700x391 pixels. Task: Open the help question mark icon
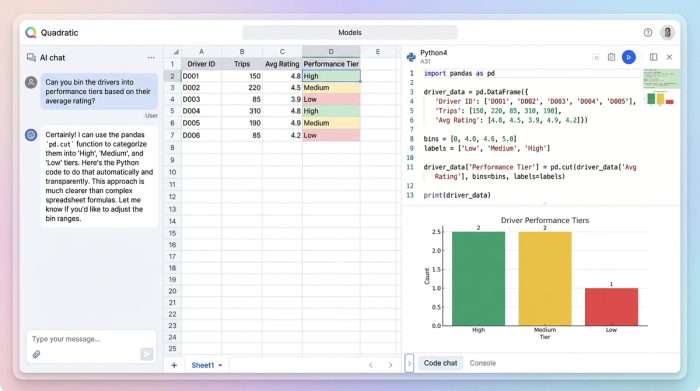(648, 33)
